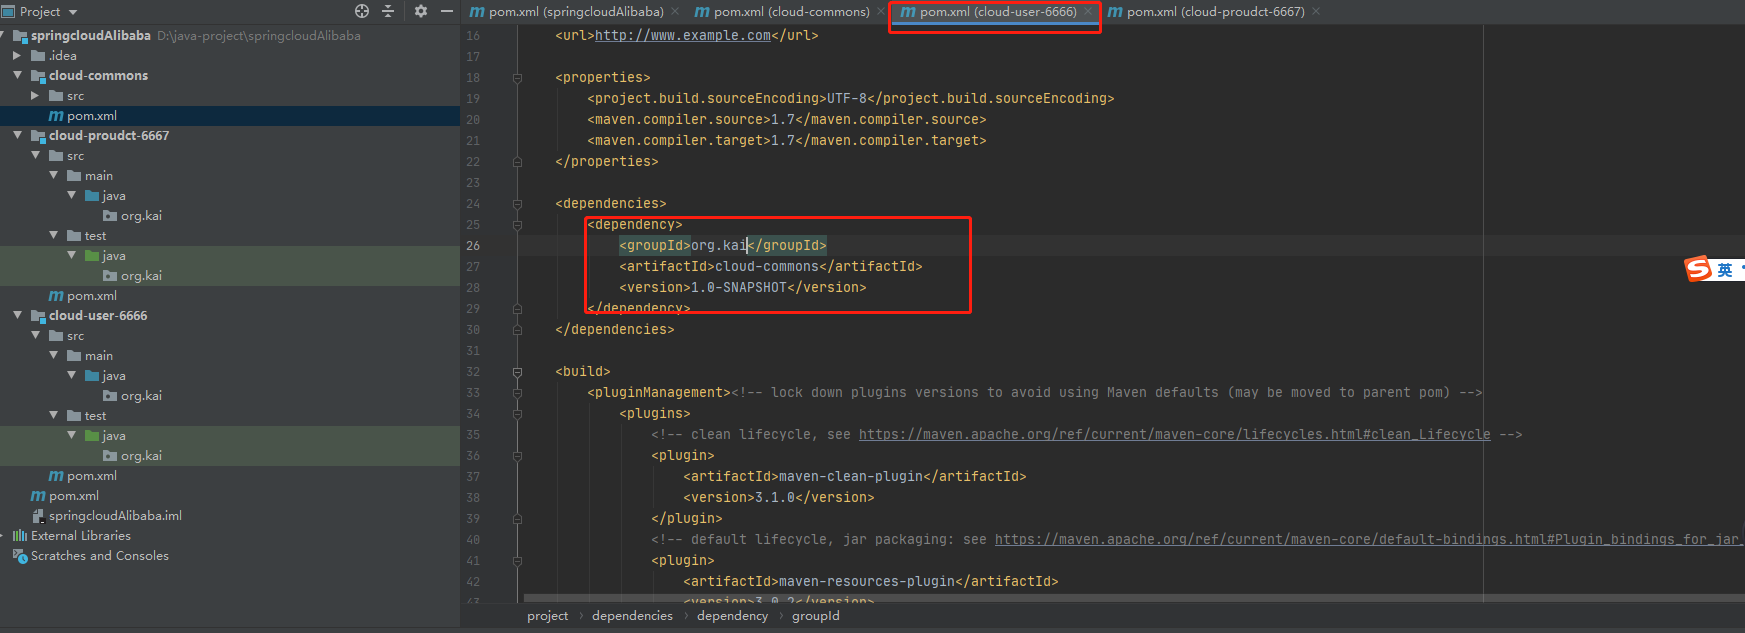
Task: Close the pom.xml (cloud-commons) tab
Action: pos(881,12)
